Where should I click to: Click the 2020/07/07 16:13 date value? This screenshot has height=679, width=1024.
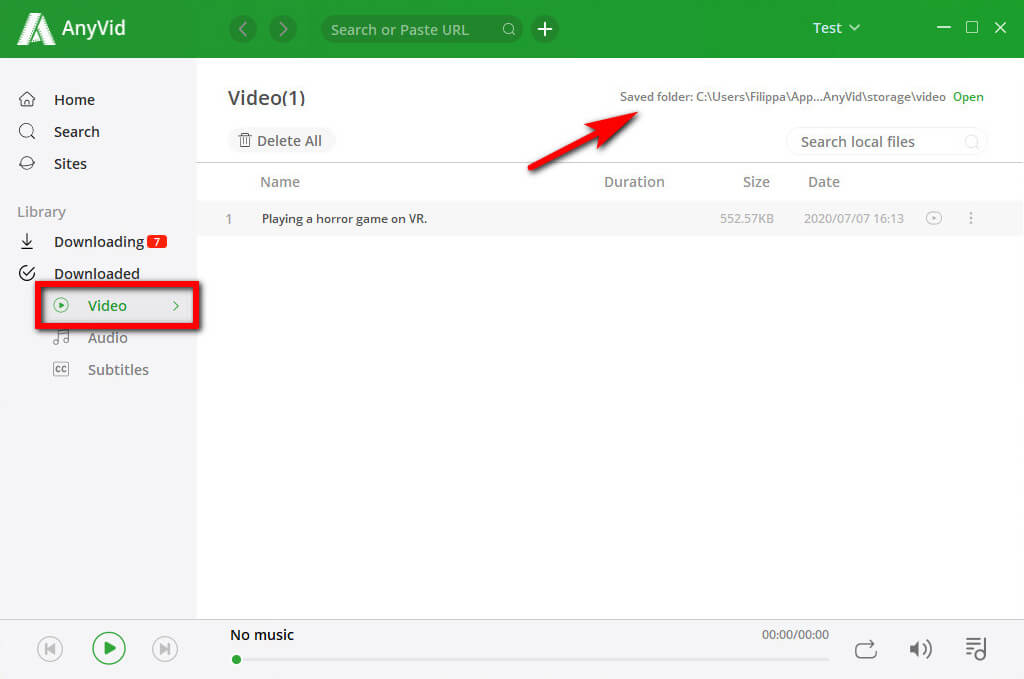(854, 219)
